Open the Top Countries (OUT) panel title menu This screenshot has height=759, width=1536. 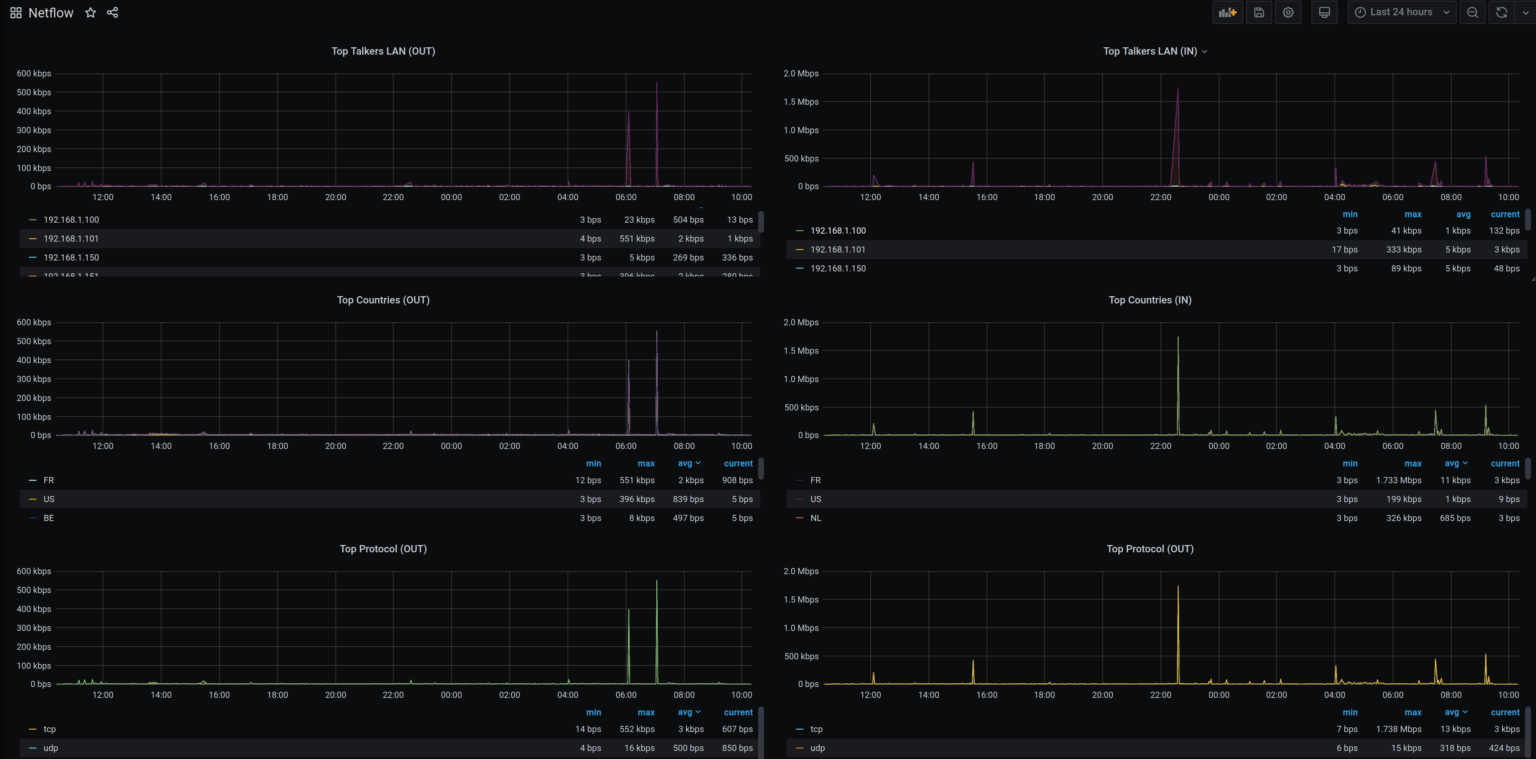383,299
